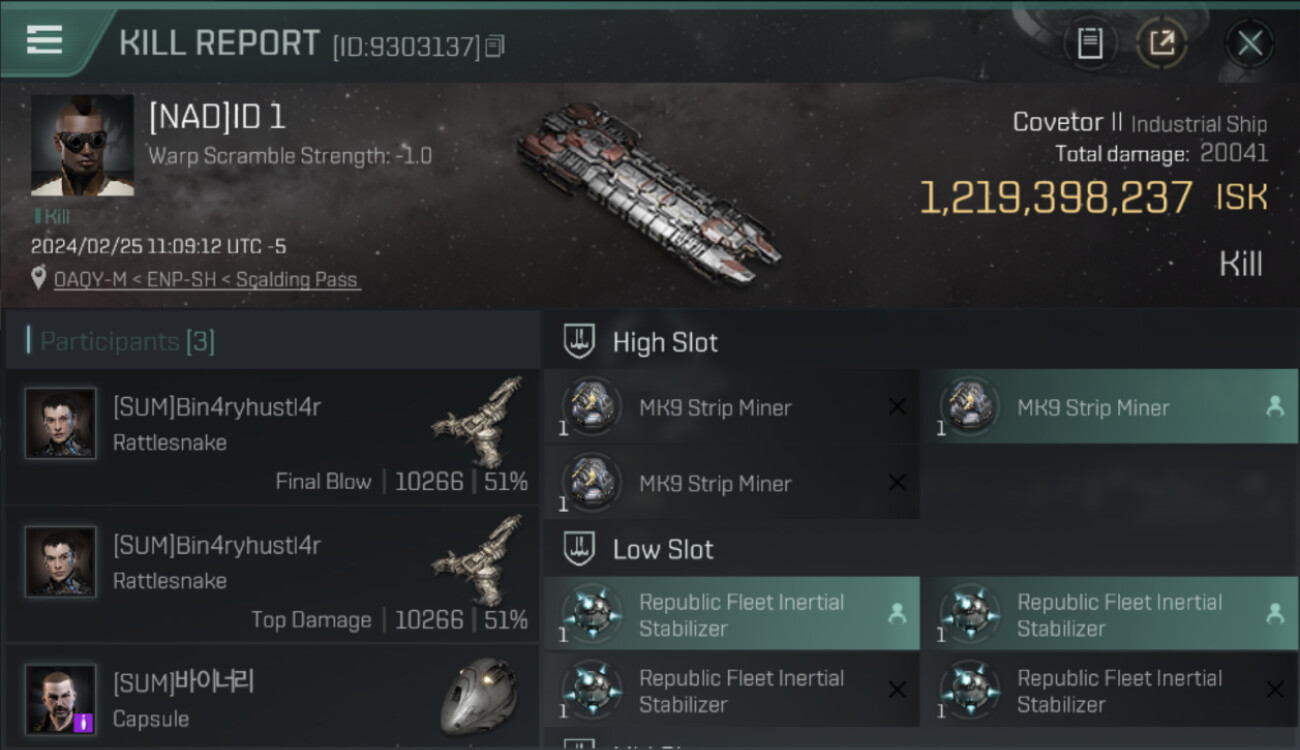Copy the kill report ID icon
Viewport: 1300px width, 750px height.
(495, 46)
